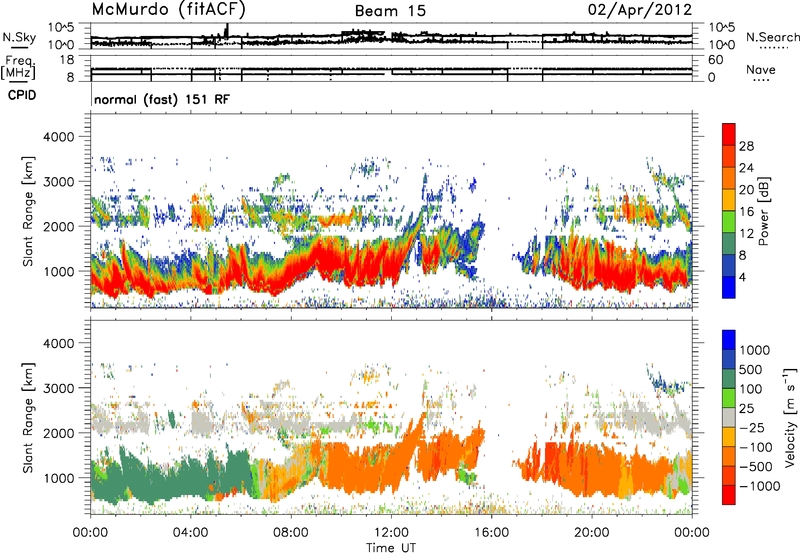
Task: Click the left '10^5' noise axis label
Action: [x=61, y=27]
